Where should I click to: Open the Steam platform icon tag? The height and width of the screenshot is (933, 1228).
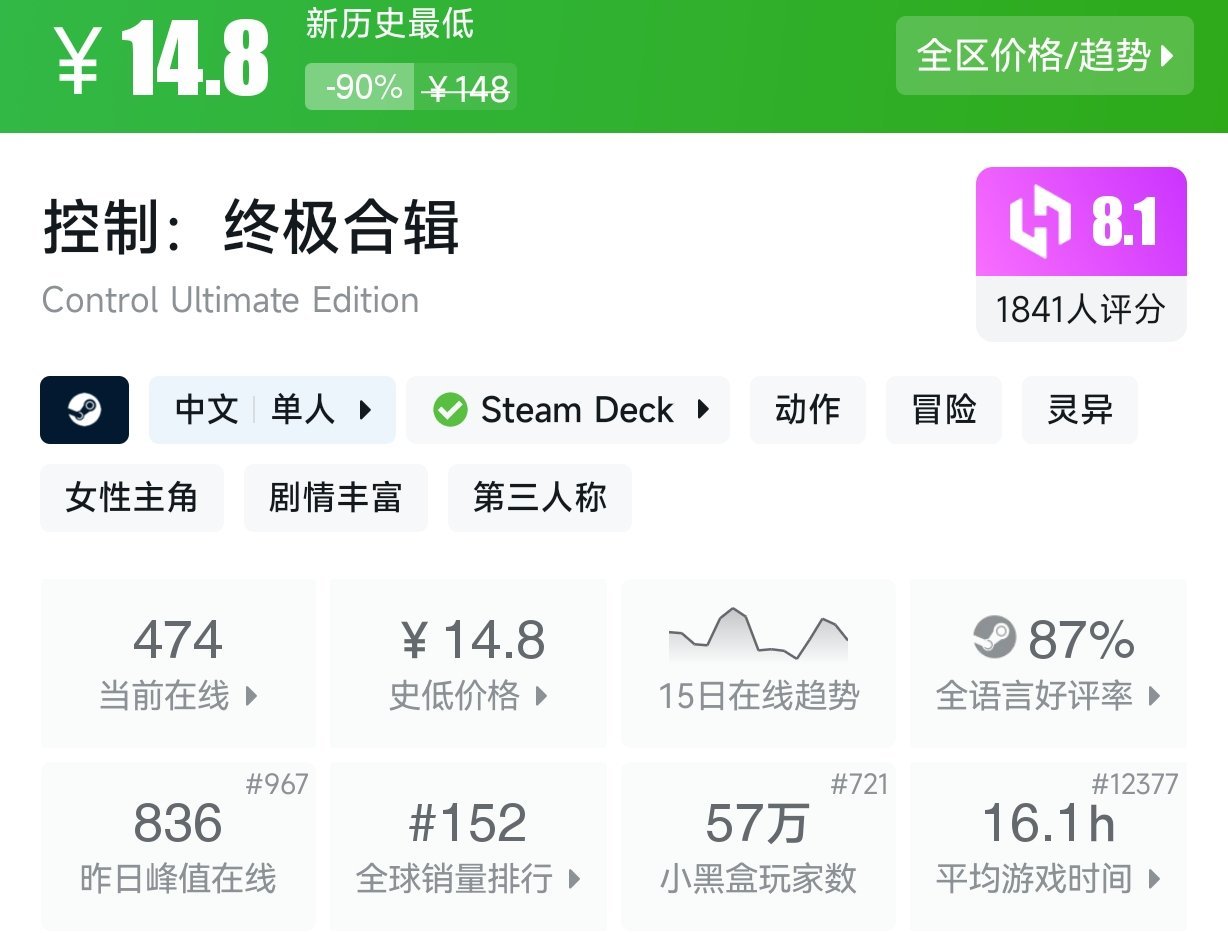tap(84, 410)
